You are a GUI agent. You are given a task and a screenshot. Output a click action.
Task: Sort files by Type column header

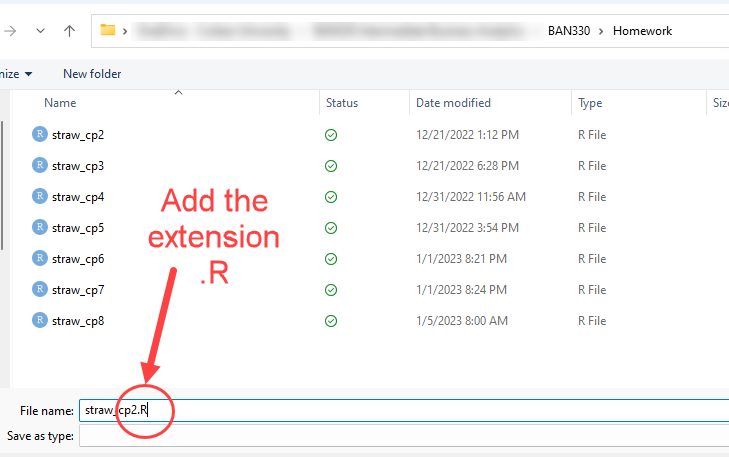coord(590,103)
